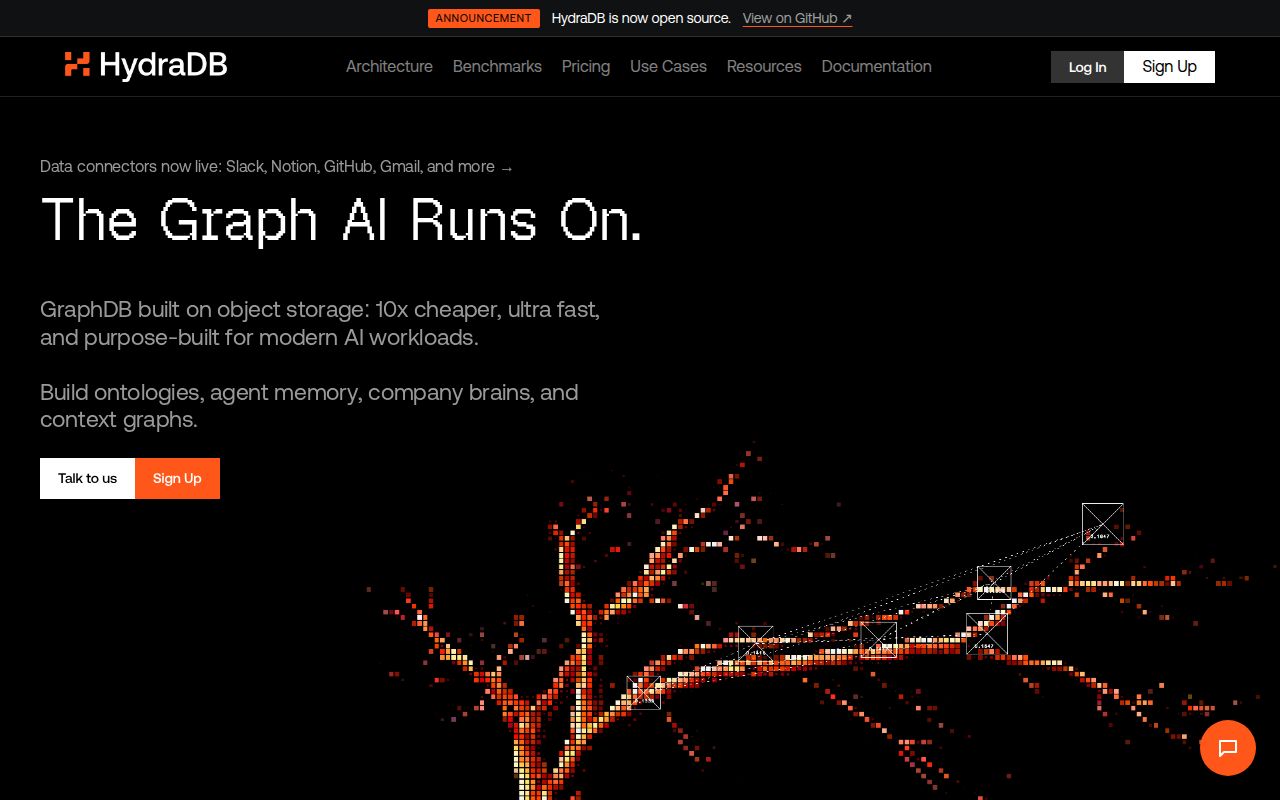Click the 'Build ontologies, agent memory' paragraph
Viewport: 1280px width, 800px height.
(309, 405)
